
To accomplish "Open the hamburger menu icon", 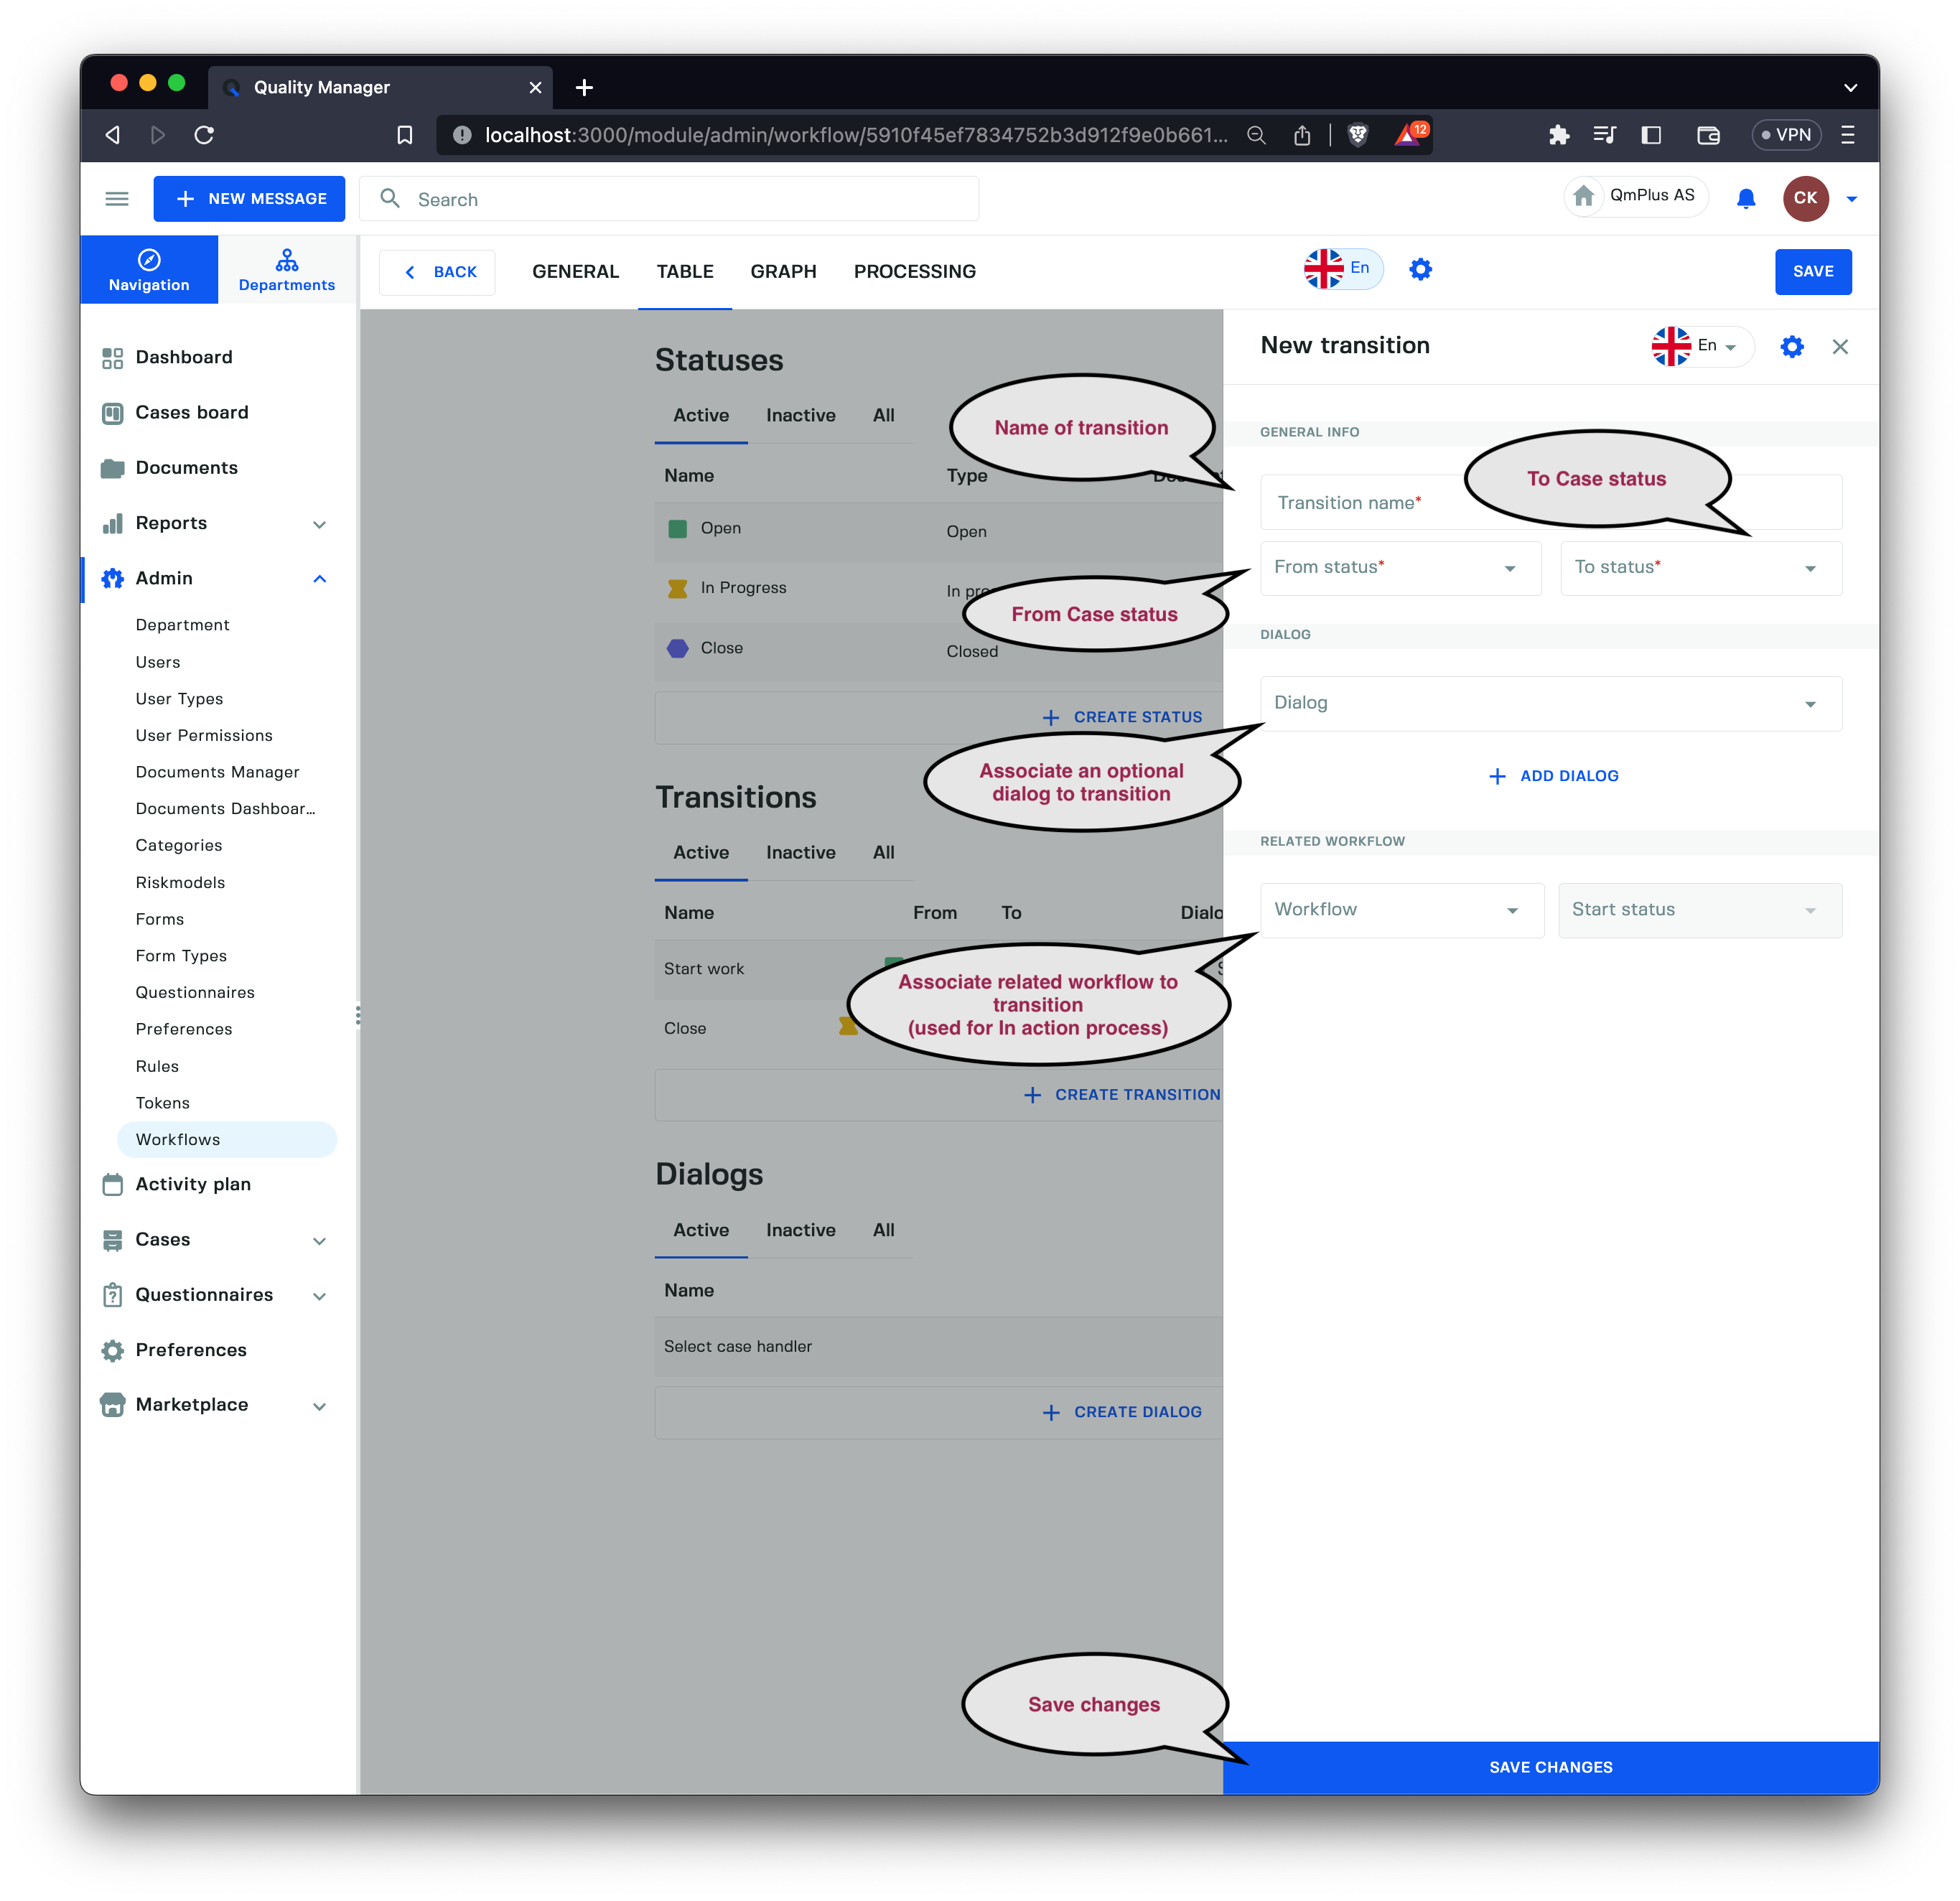I will [x=117, y=199].
